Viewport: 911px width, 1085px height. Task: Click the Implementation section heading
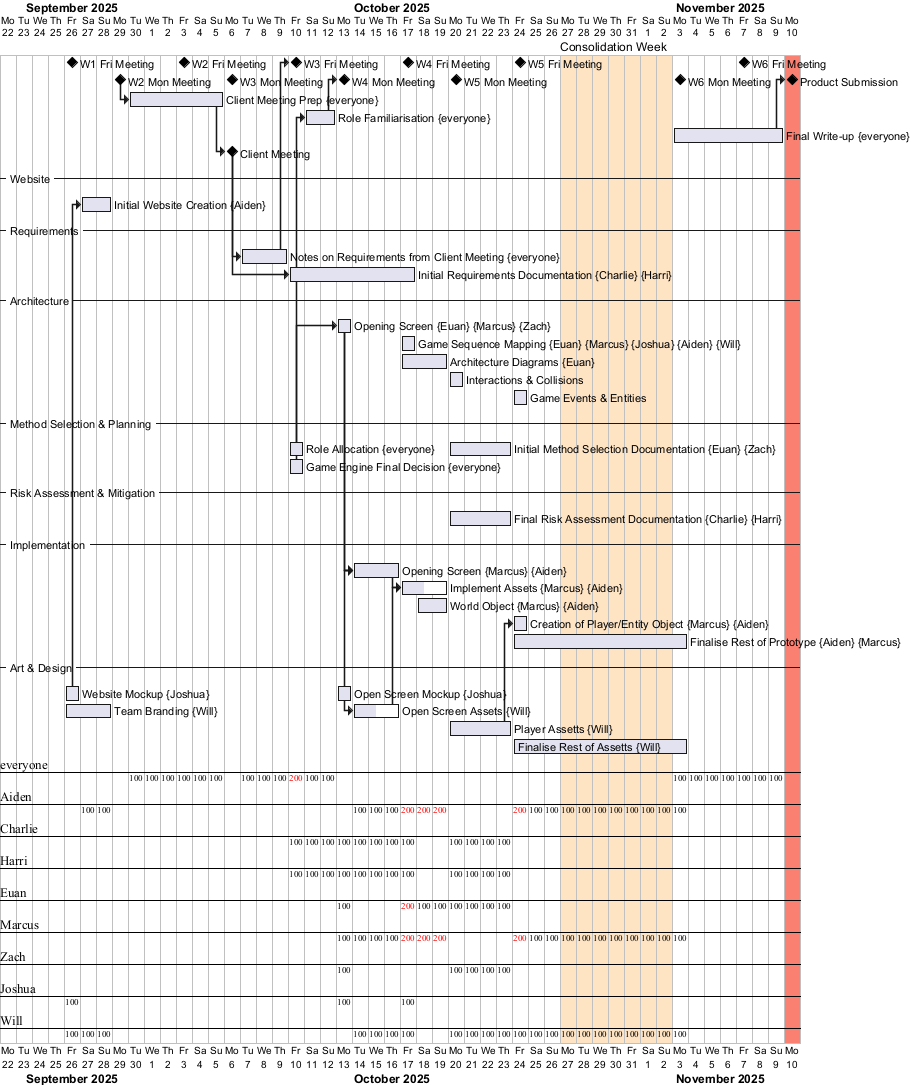point(47,545)
